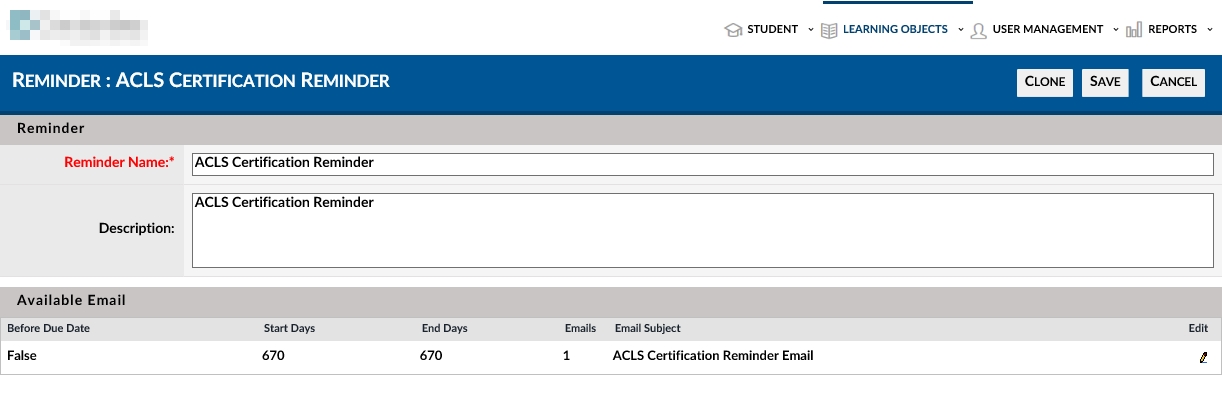The width and height of the screenshot is (1222, 400).
Task: Expand the Student menu arrow
Action: tap(811, 30)
